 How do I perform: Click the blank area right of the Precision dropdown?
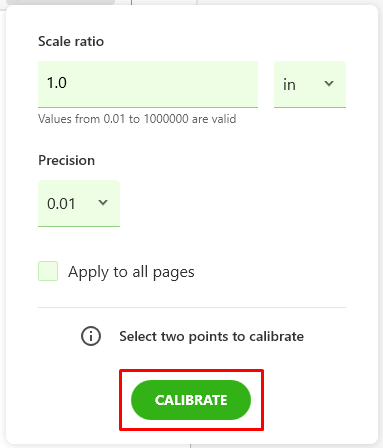coord(233,203)
